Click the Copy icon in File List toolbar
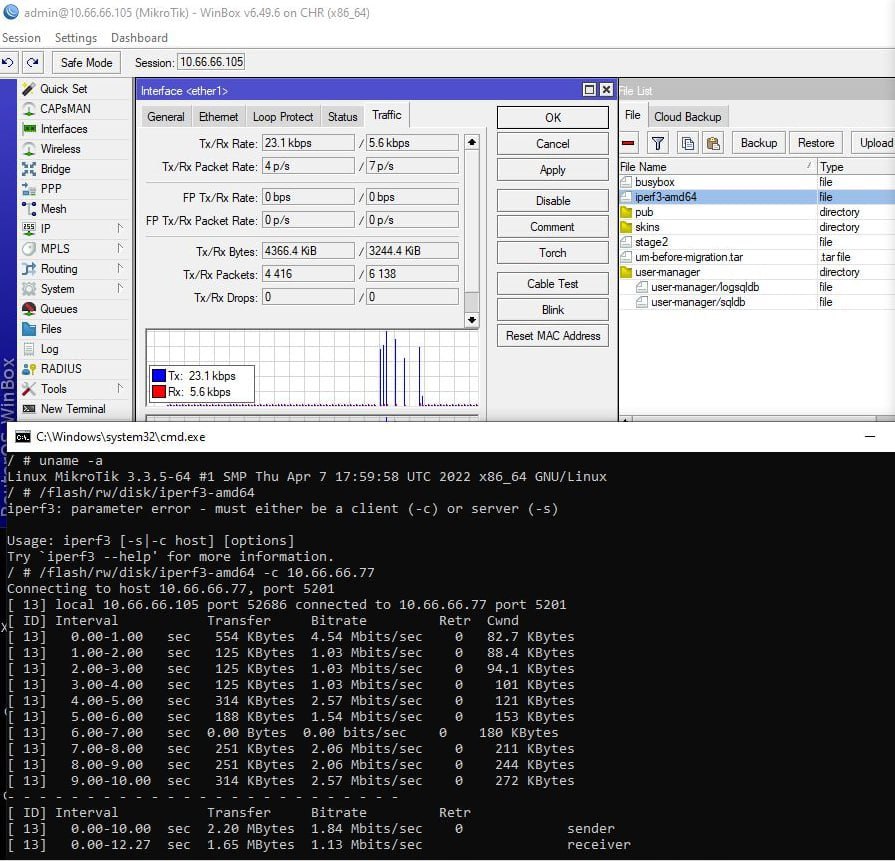The width and height of the screenshot is (895, 861). (688, 143)
